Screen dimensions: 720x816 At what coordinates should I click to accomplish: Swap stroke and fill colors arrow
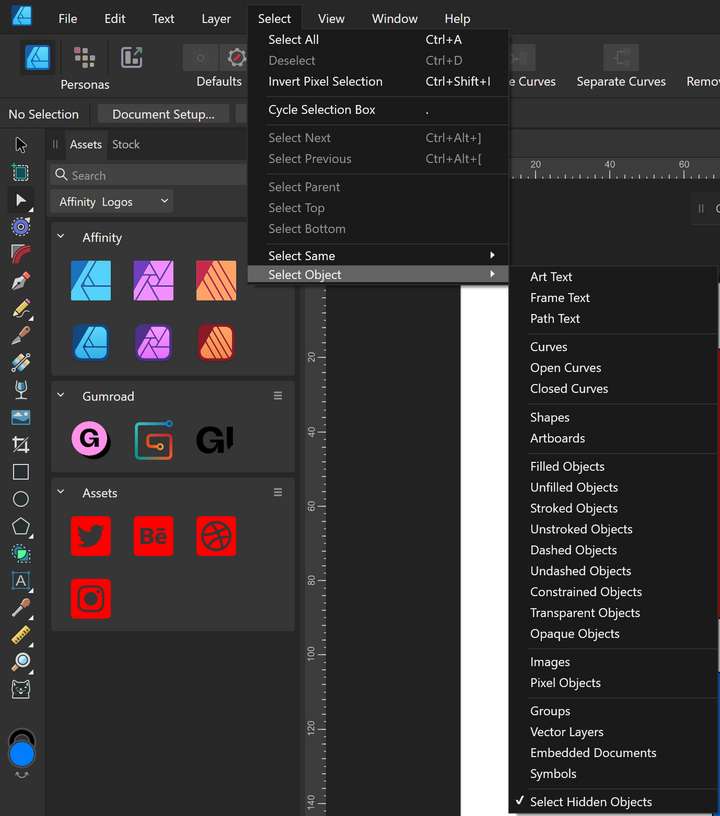pyautogui.click(x=22, y=775)
